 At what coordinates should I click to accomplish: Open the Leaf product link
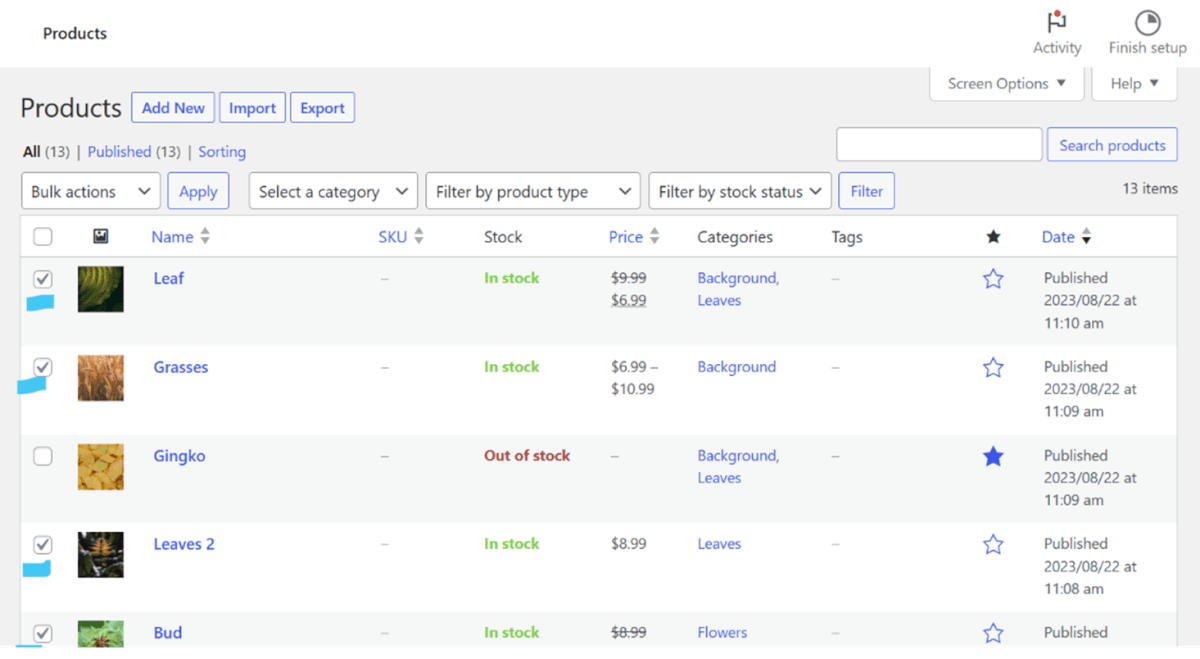[x=168, y=278]
